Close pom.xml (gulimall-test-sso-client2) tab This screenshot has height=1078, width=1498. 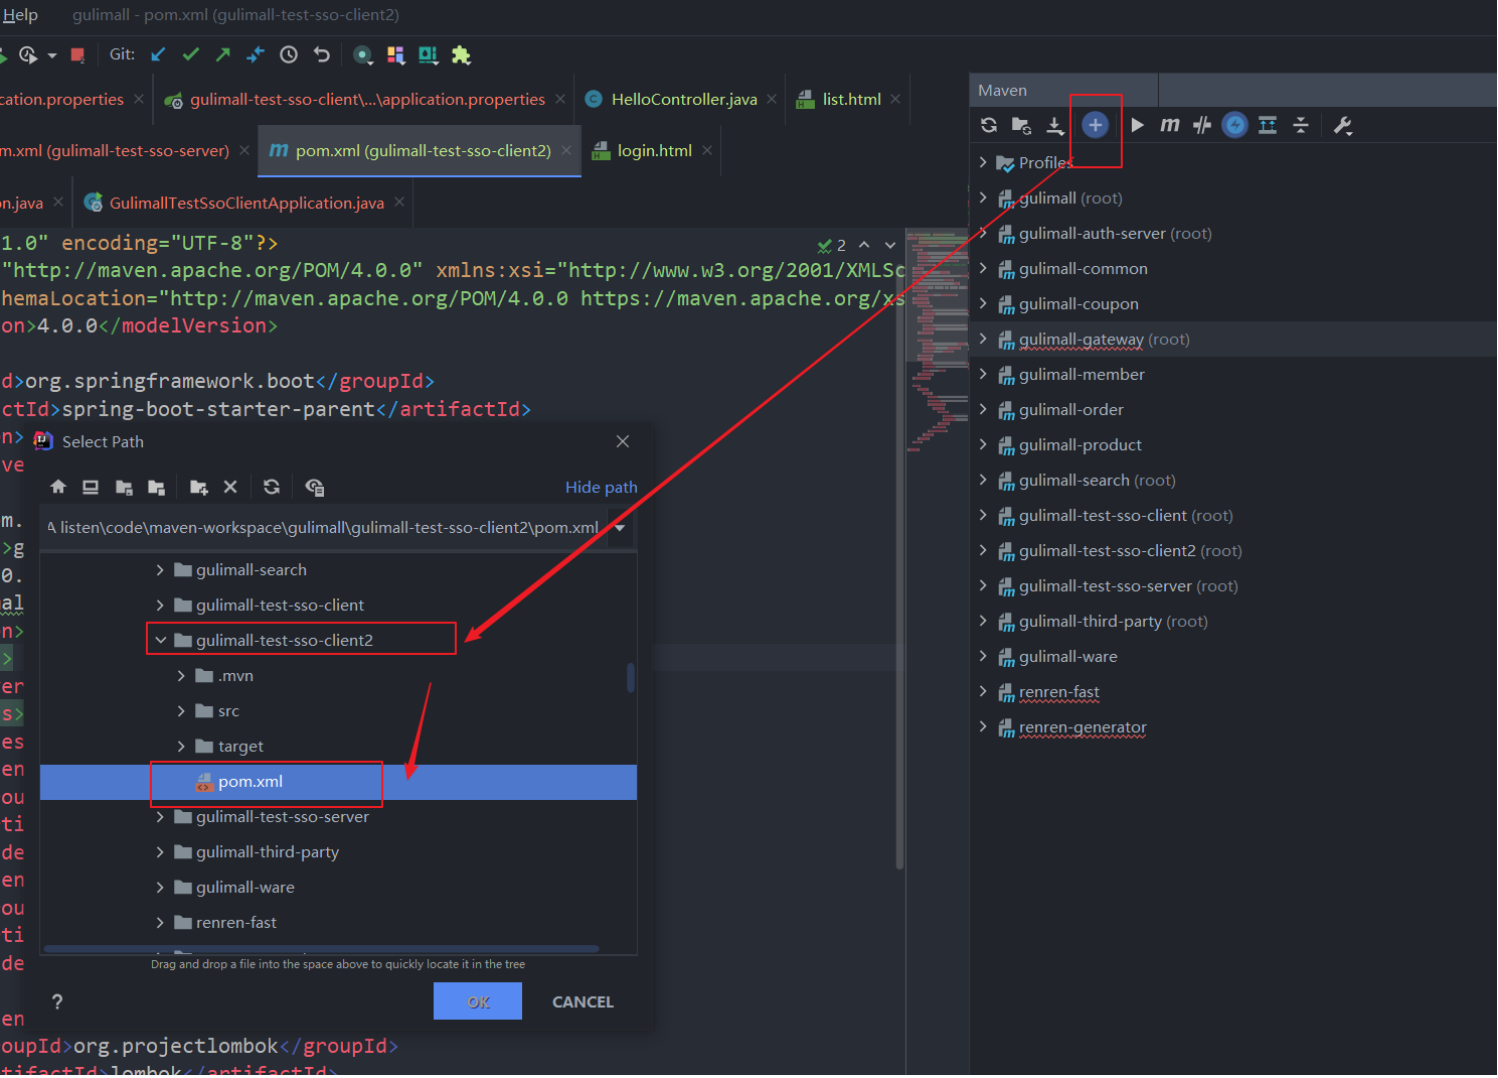click(x=566, y=150)
